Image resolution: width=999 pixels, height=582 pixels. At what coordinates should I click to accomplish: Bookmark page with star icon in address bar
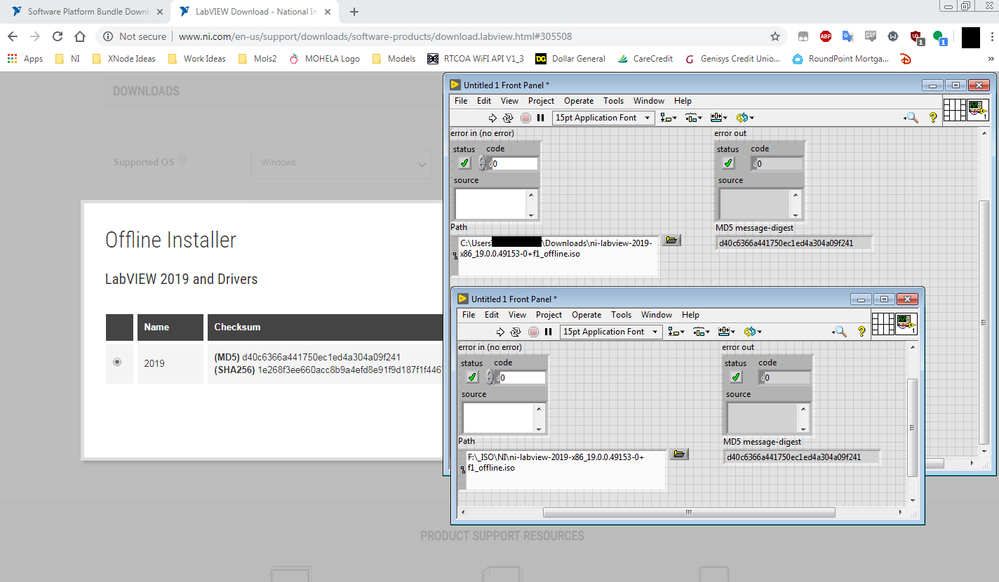click(775, 36)
